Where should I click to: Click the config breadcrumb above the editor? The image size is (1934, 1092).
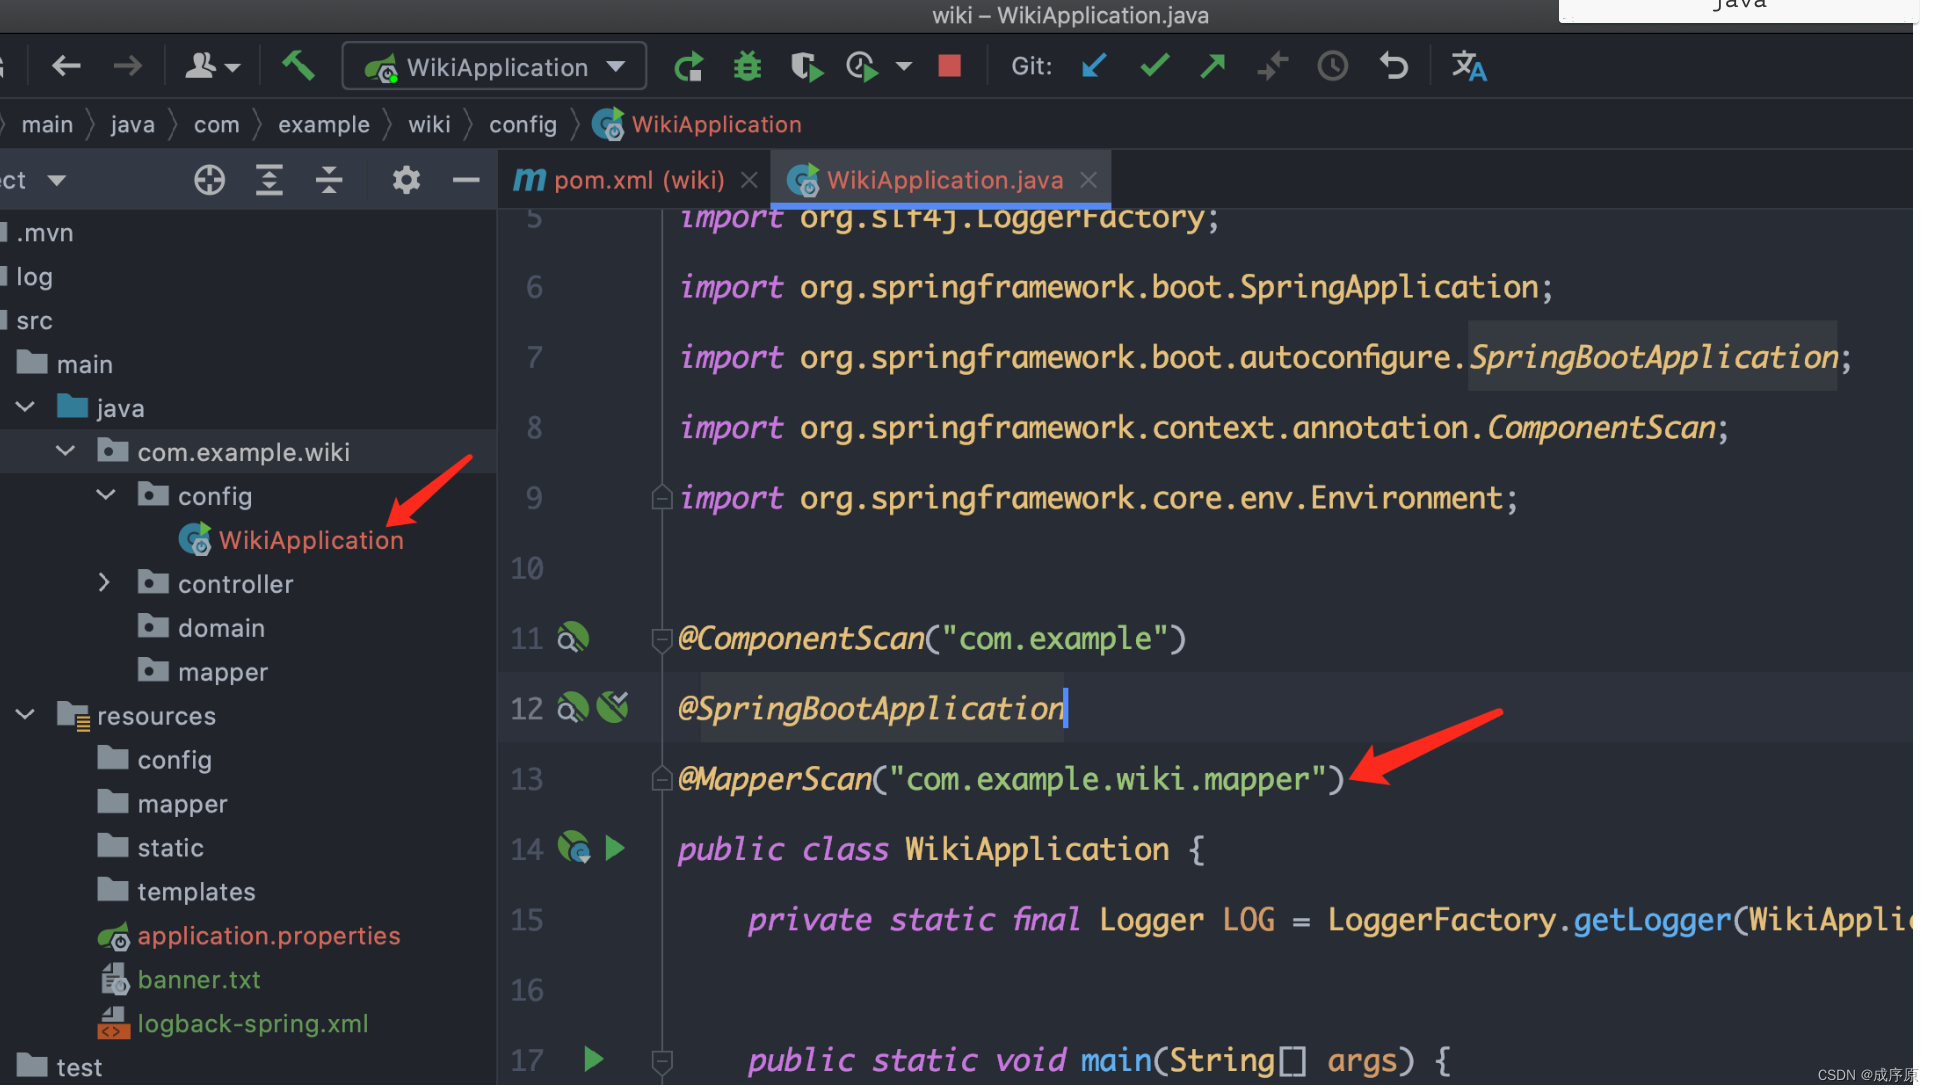tap(522, 124)
